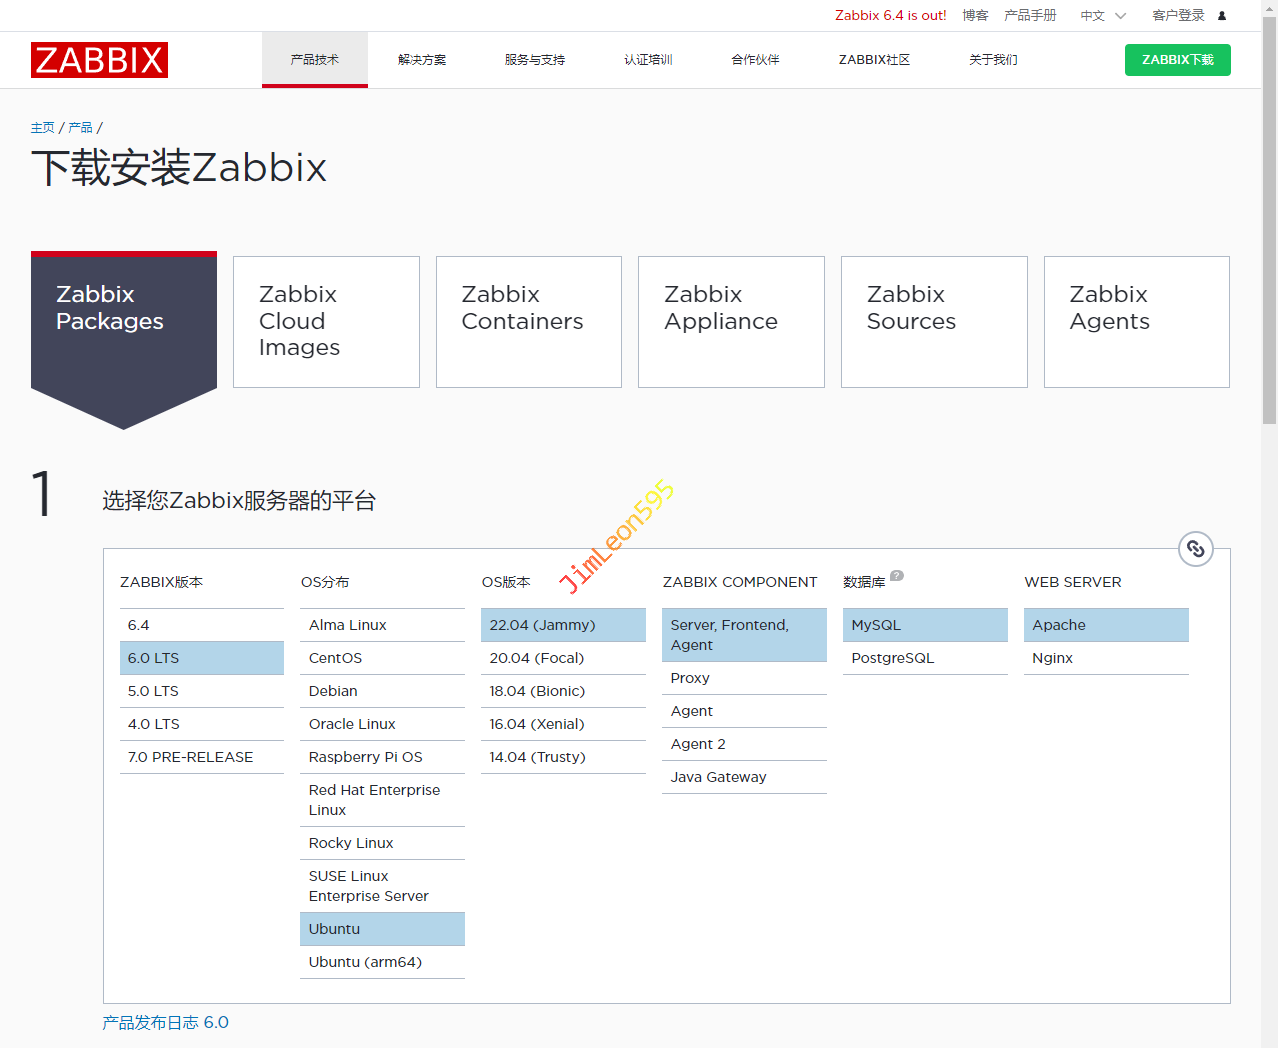Click the green ZABBIX下载 button
Viewport: 1278px width, 1048px height.
pyautogui.click(x=1177, y=60)
